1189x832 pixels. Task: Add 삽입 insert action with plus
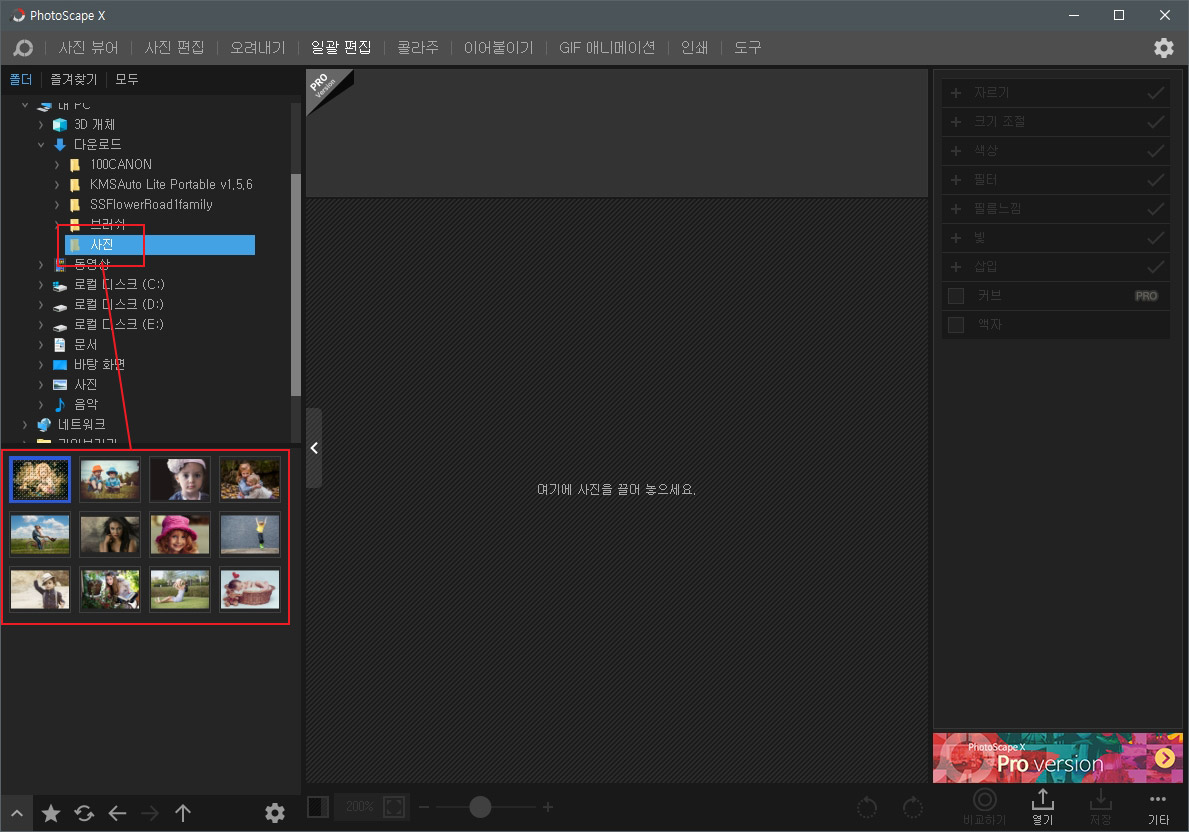click(955, 266)
